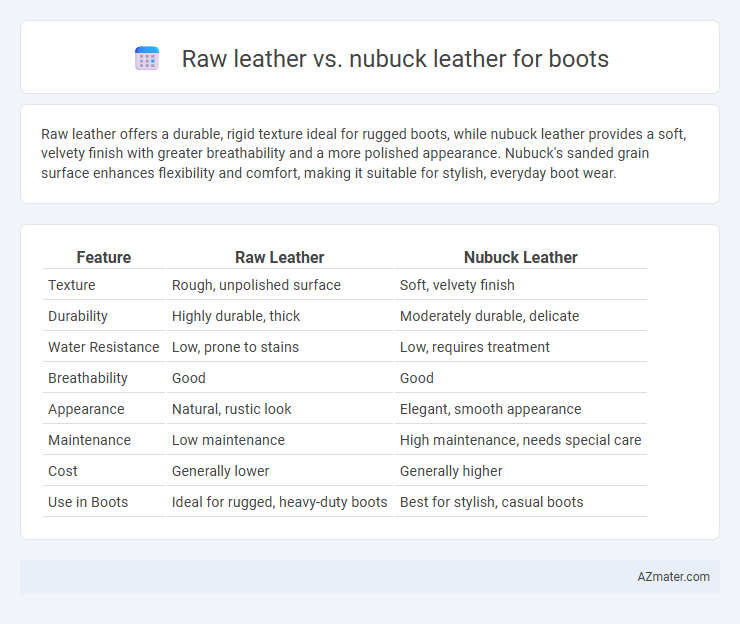
Task: Click the 'Cost' row label
Action: pyautogui.click(x=63, y=471)
